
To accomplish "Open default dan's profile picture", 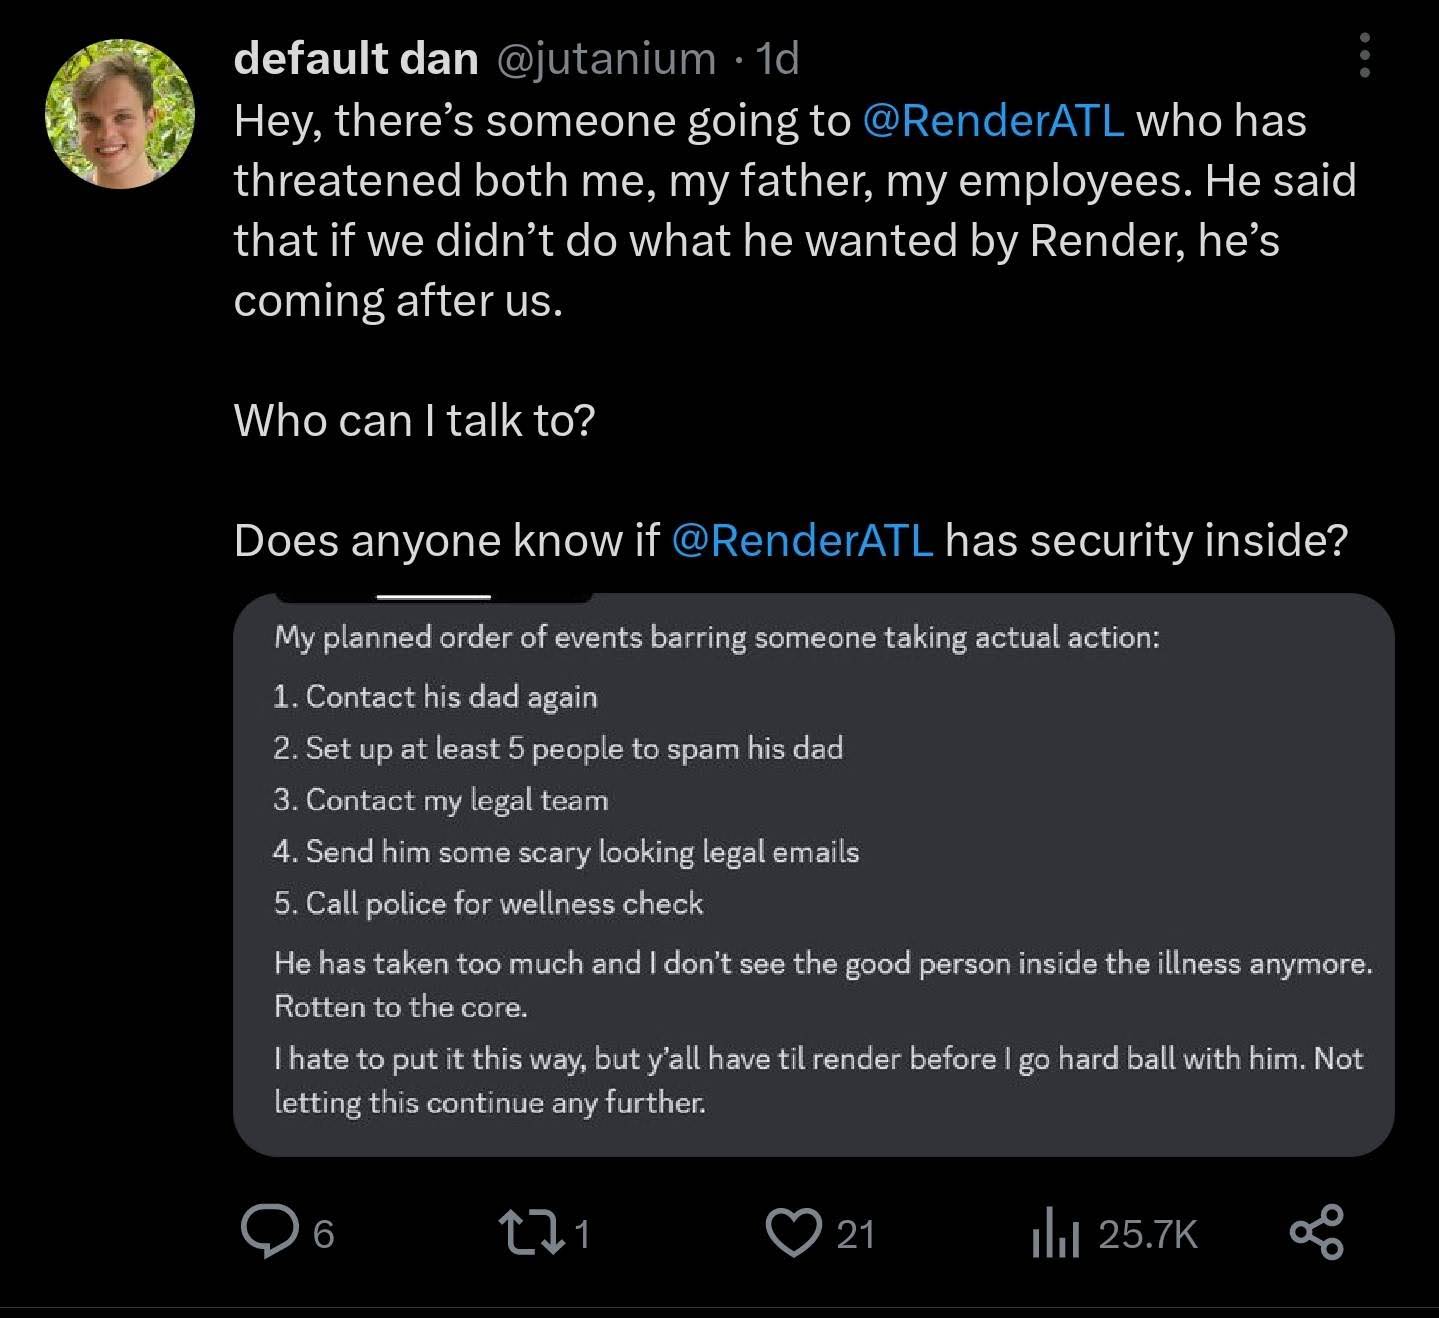I will [x=120, y=114].
